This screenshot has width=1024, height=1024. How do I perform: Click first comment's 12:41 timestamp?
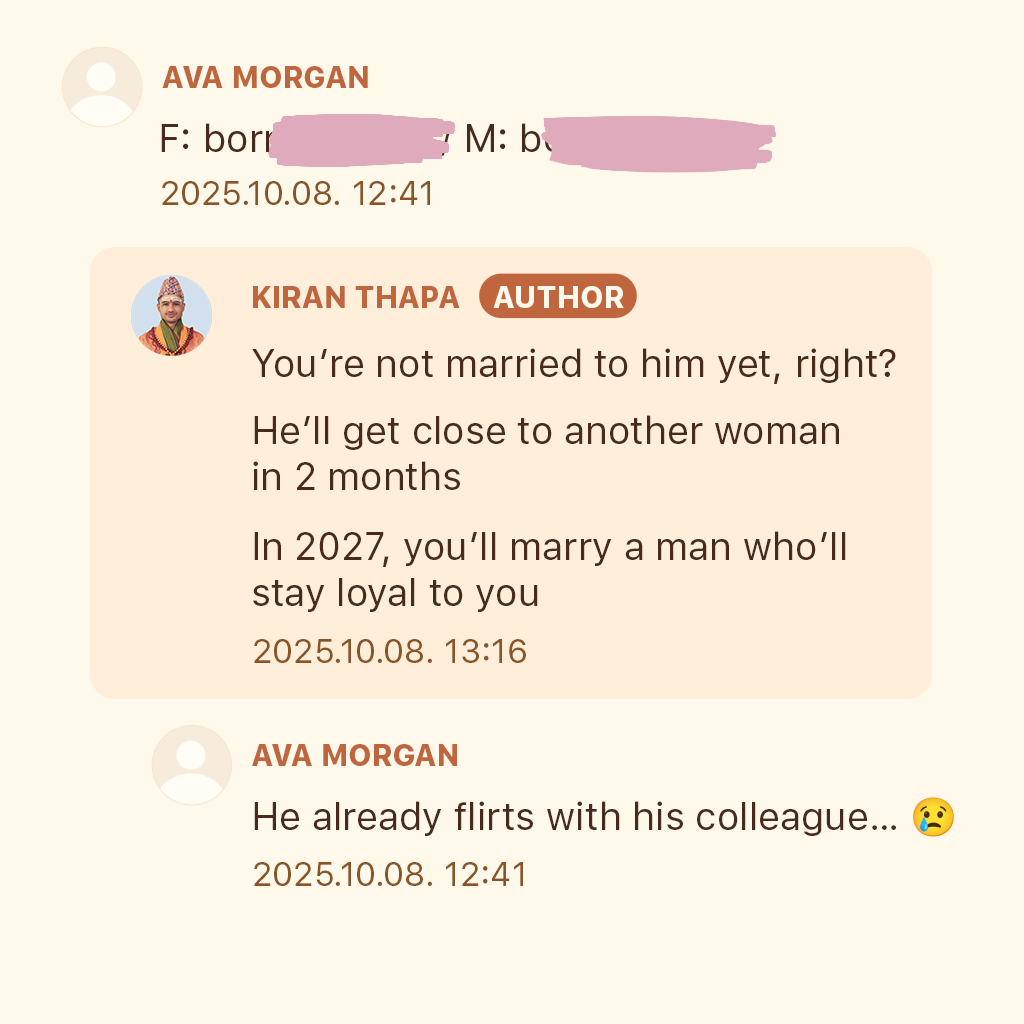(x=297, y=193)
